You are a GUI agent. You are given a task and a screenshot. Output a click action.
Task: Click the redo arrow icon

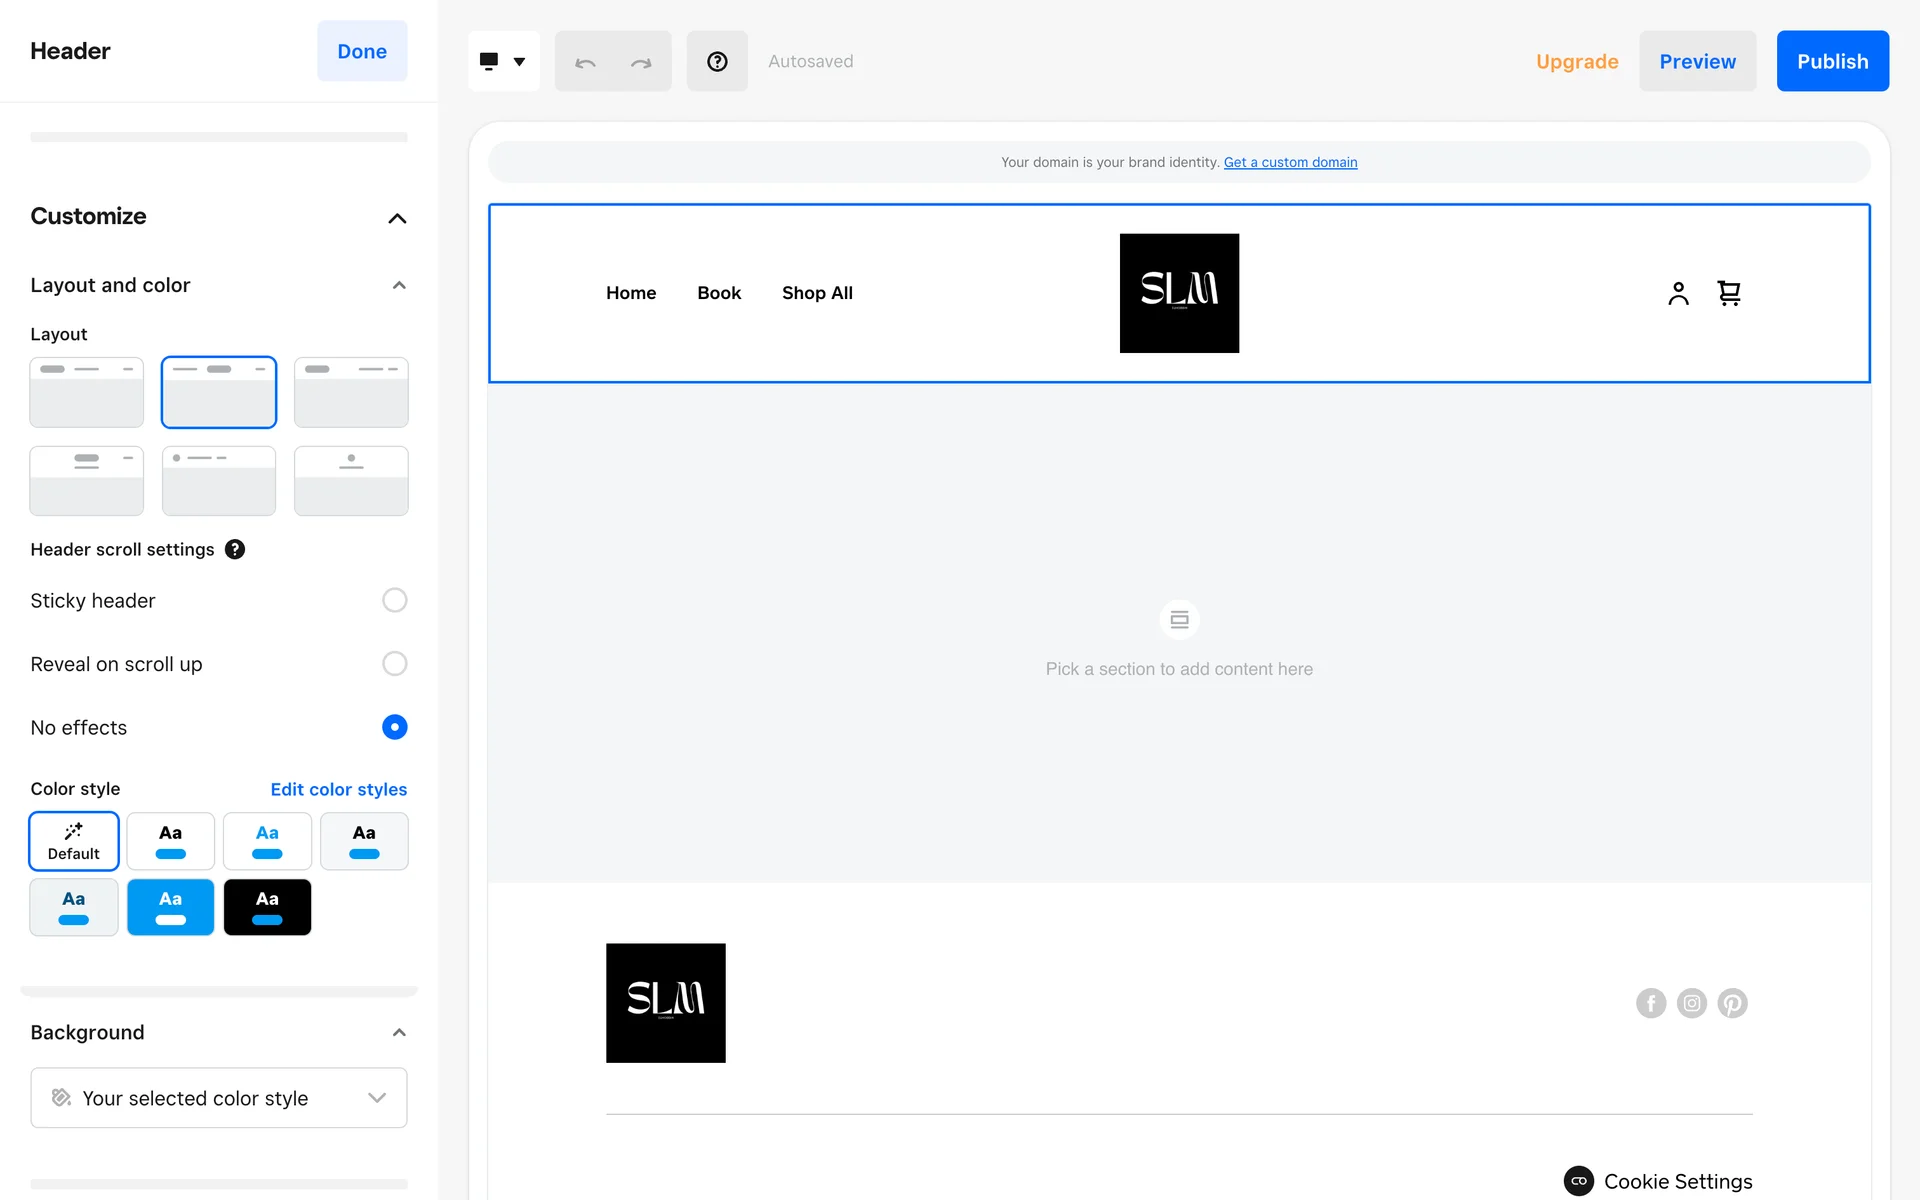641,62
